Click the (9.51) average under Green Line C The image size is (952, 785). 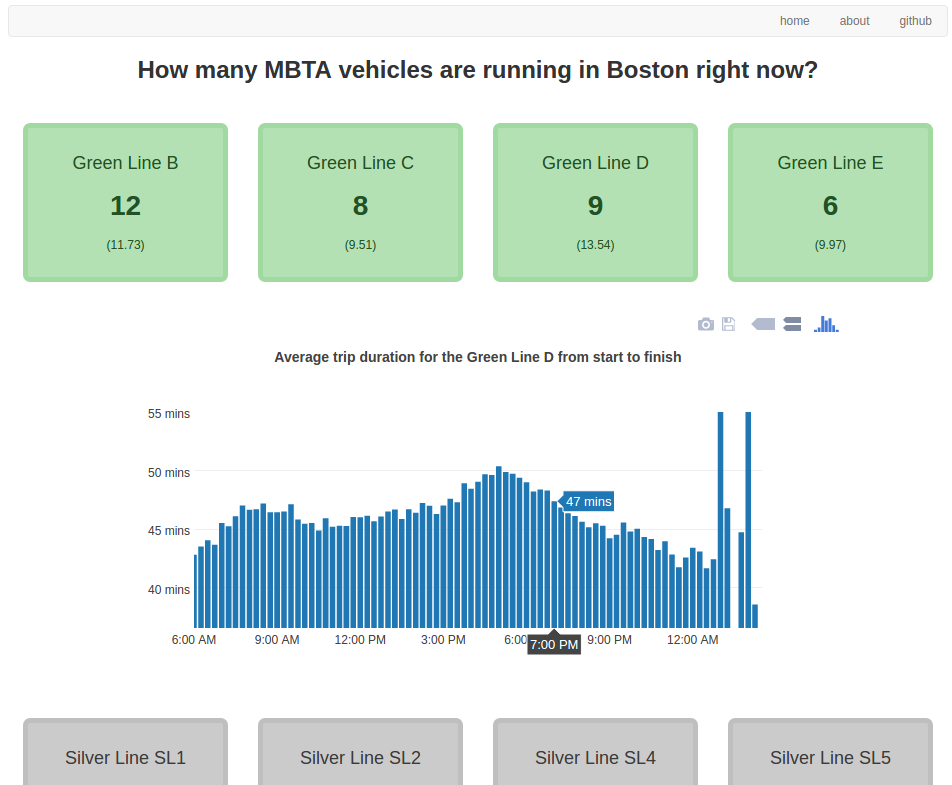tap(361, 245)
